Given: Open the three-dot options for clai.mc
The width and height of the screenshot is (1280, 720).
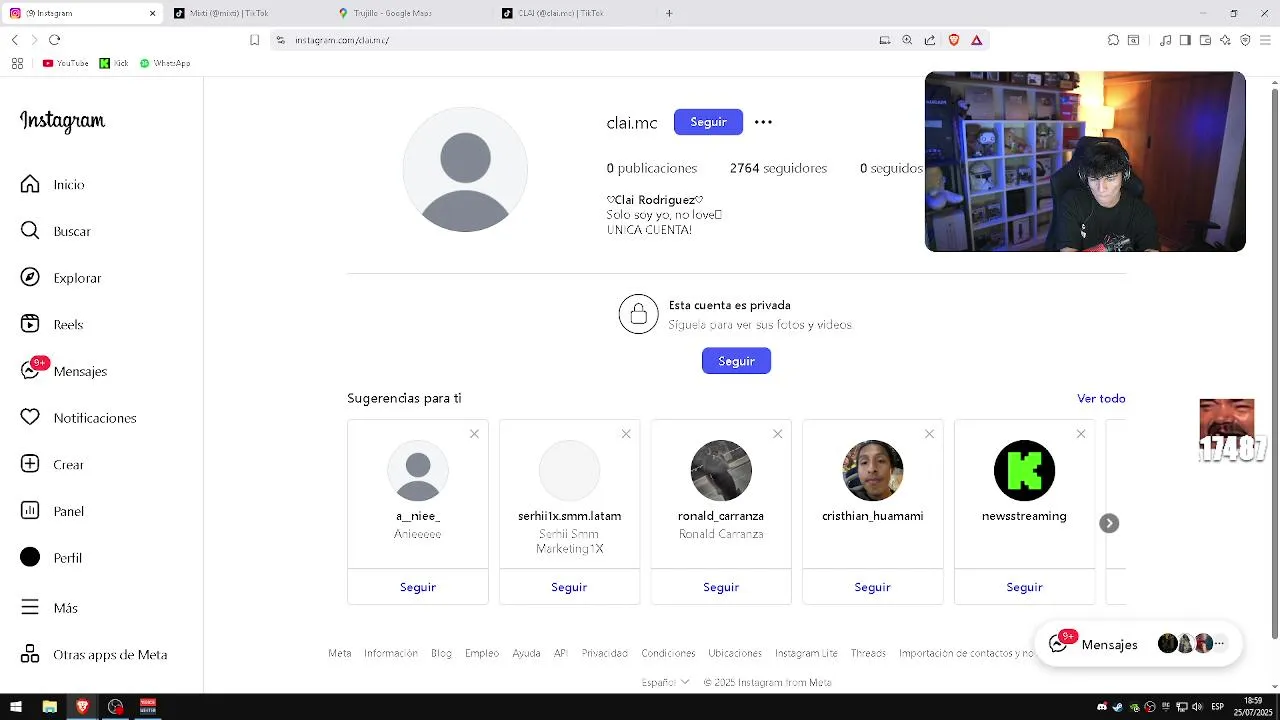Looking at the screenshot, I should 763,122.
